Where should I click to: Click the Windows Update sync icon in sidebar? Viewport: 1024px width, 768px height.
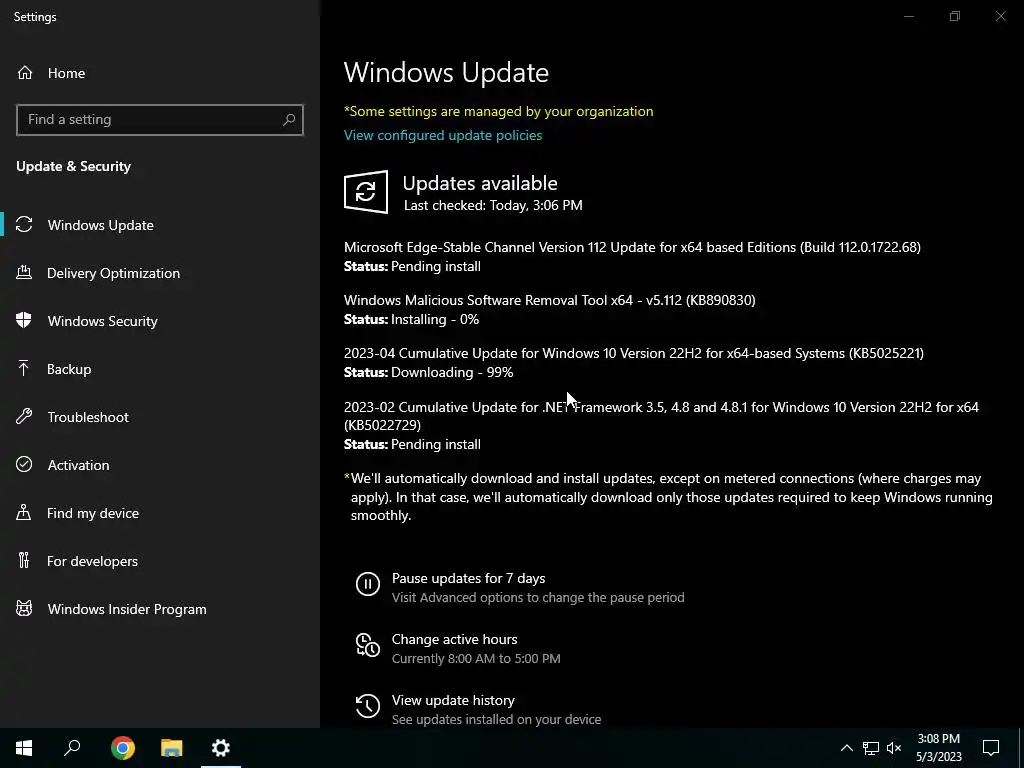click(24, 225)
